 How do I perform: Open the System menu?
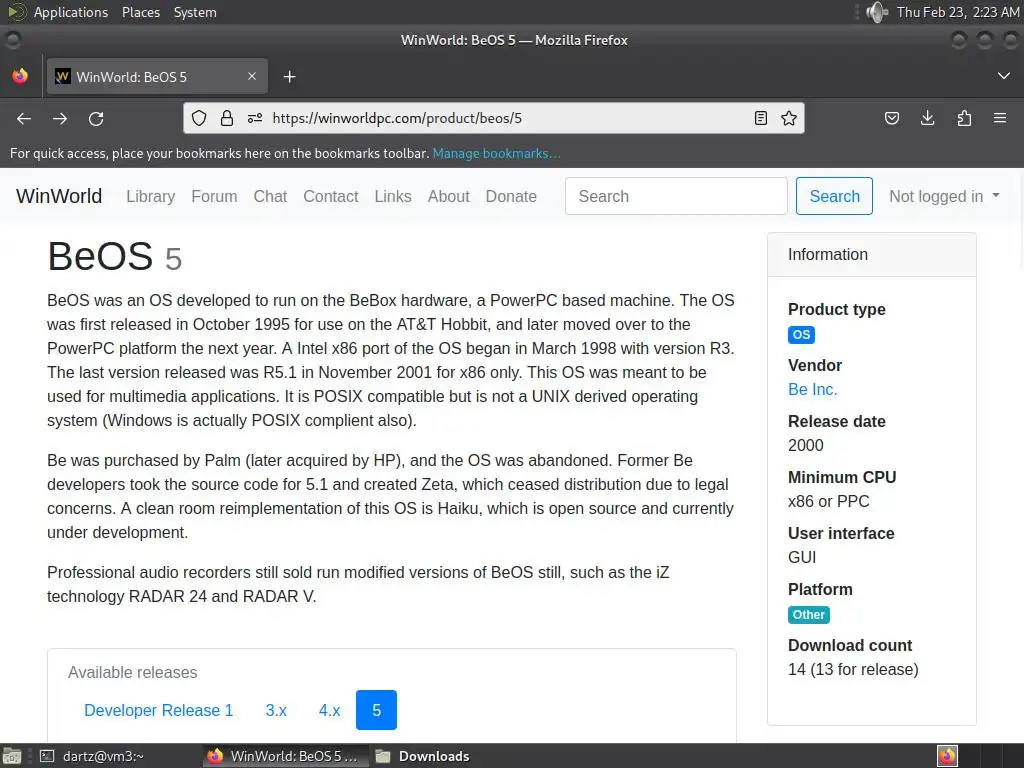click(x=195, y=12)
